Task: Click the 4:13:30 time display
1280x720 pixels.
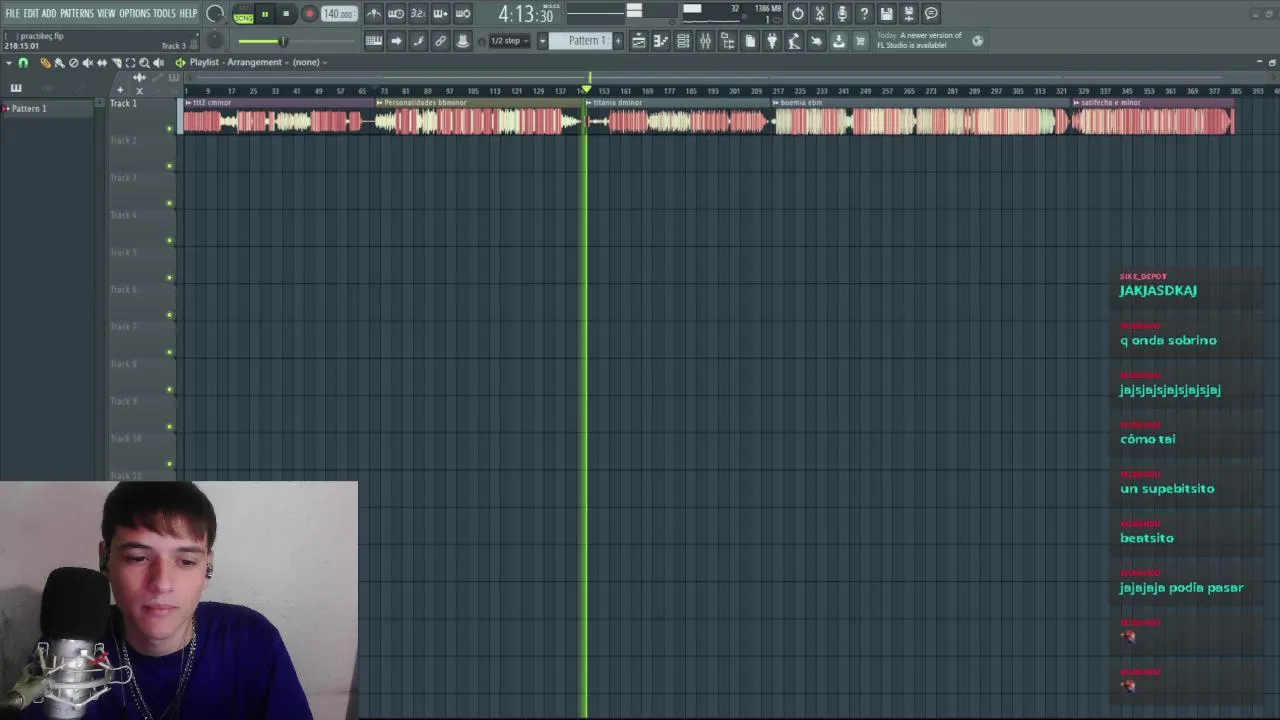Action: tap(526, 14)
